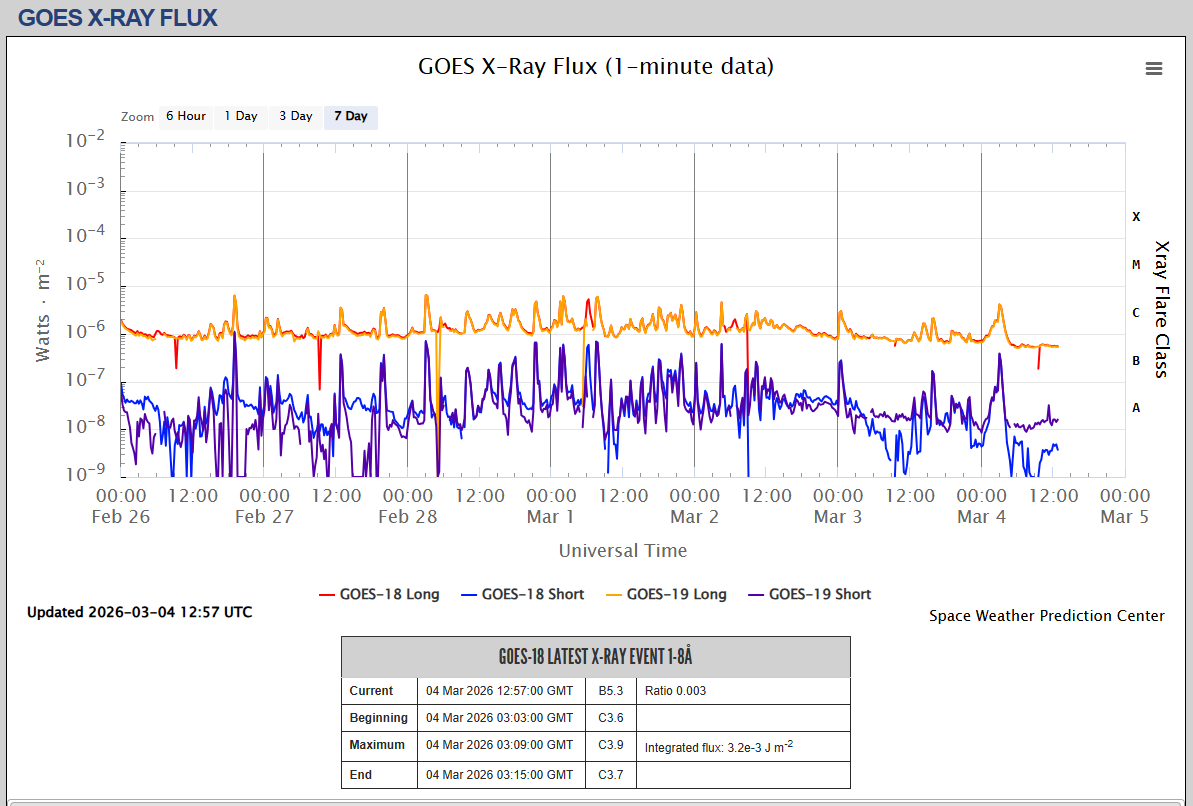
Task: Click the Mar 4 00:00 gridline on the chart
Action: (x=981, y=250)
